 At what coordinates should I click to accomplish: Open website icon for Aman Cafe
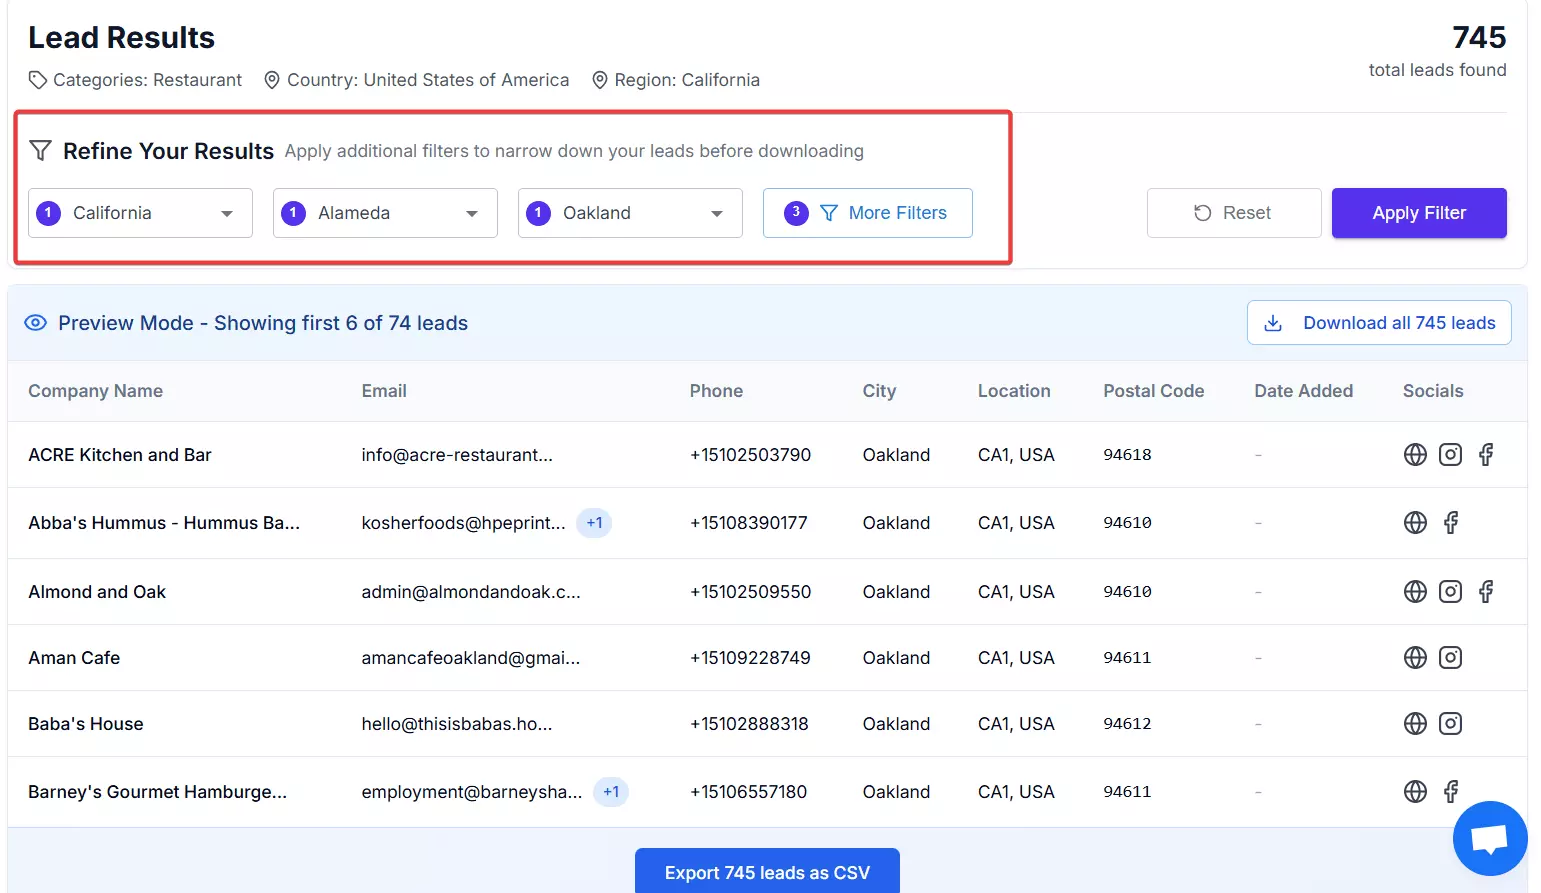1415,658
